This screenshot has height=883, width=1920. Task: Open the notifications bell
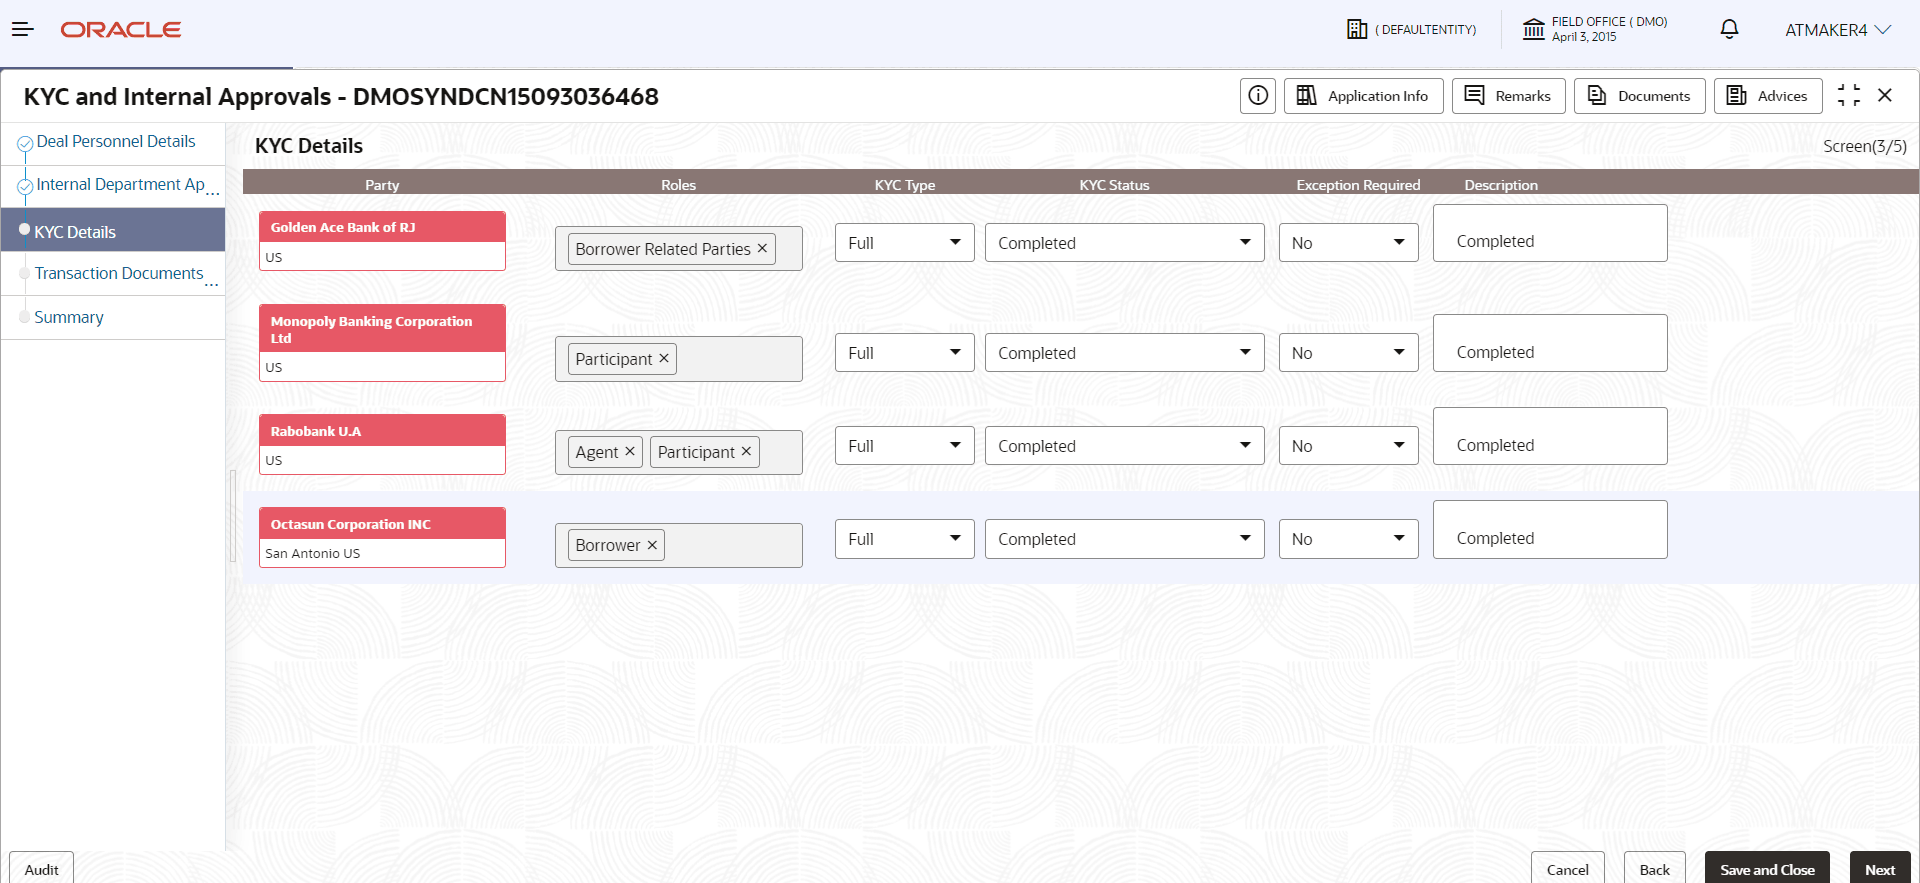[1729, 29]
